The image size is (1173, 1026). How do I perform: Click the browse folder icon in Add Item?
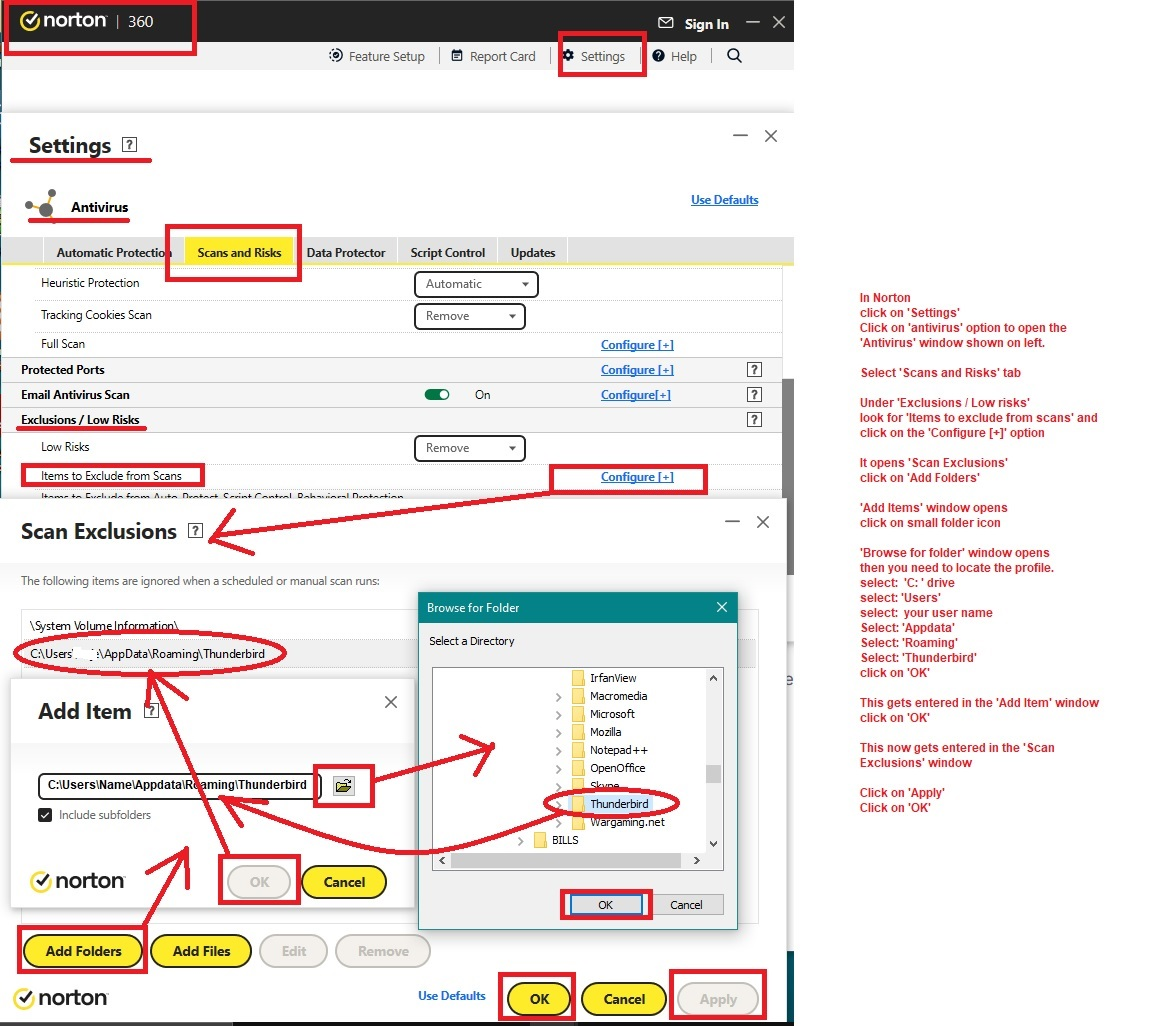[343, 786]
